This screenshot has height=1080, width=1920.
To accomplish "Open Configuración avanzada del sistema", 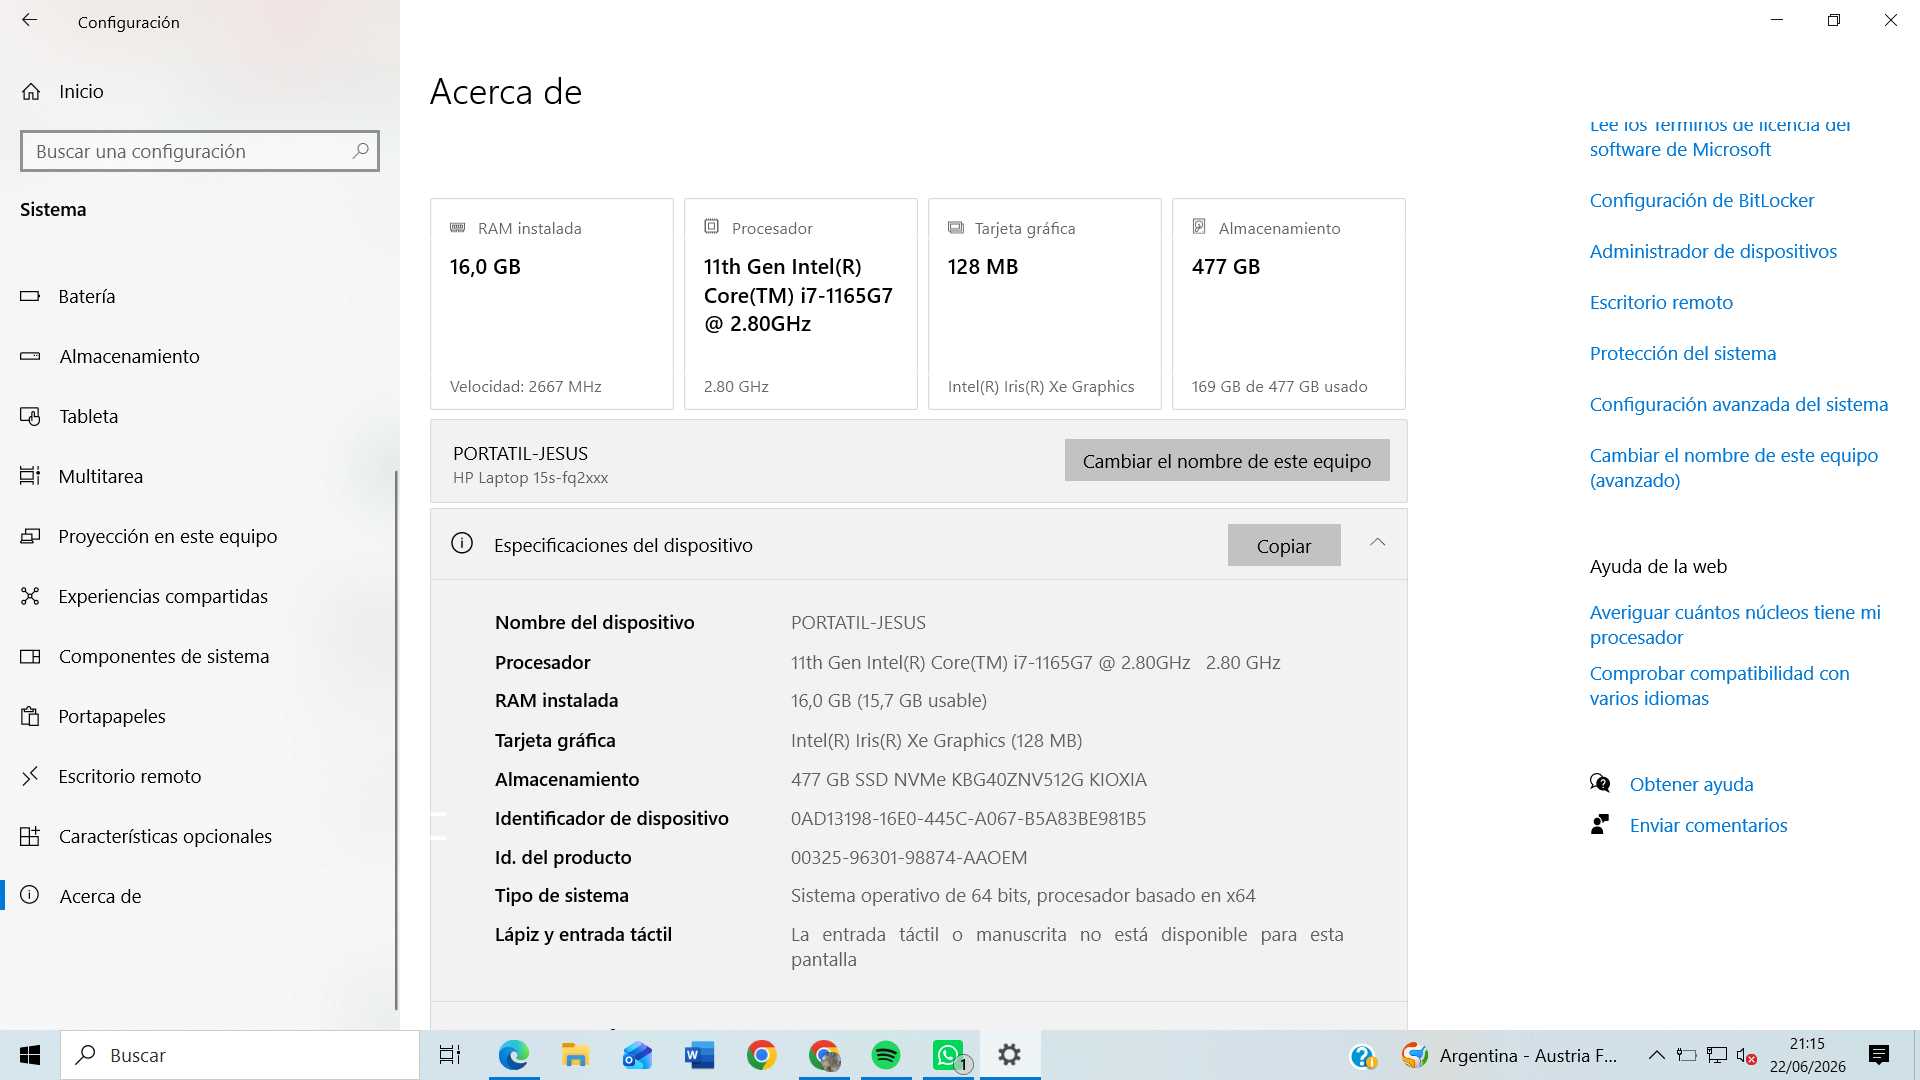I will click(x=1739, y=404).
